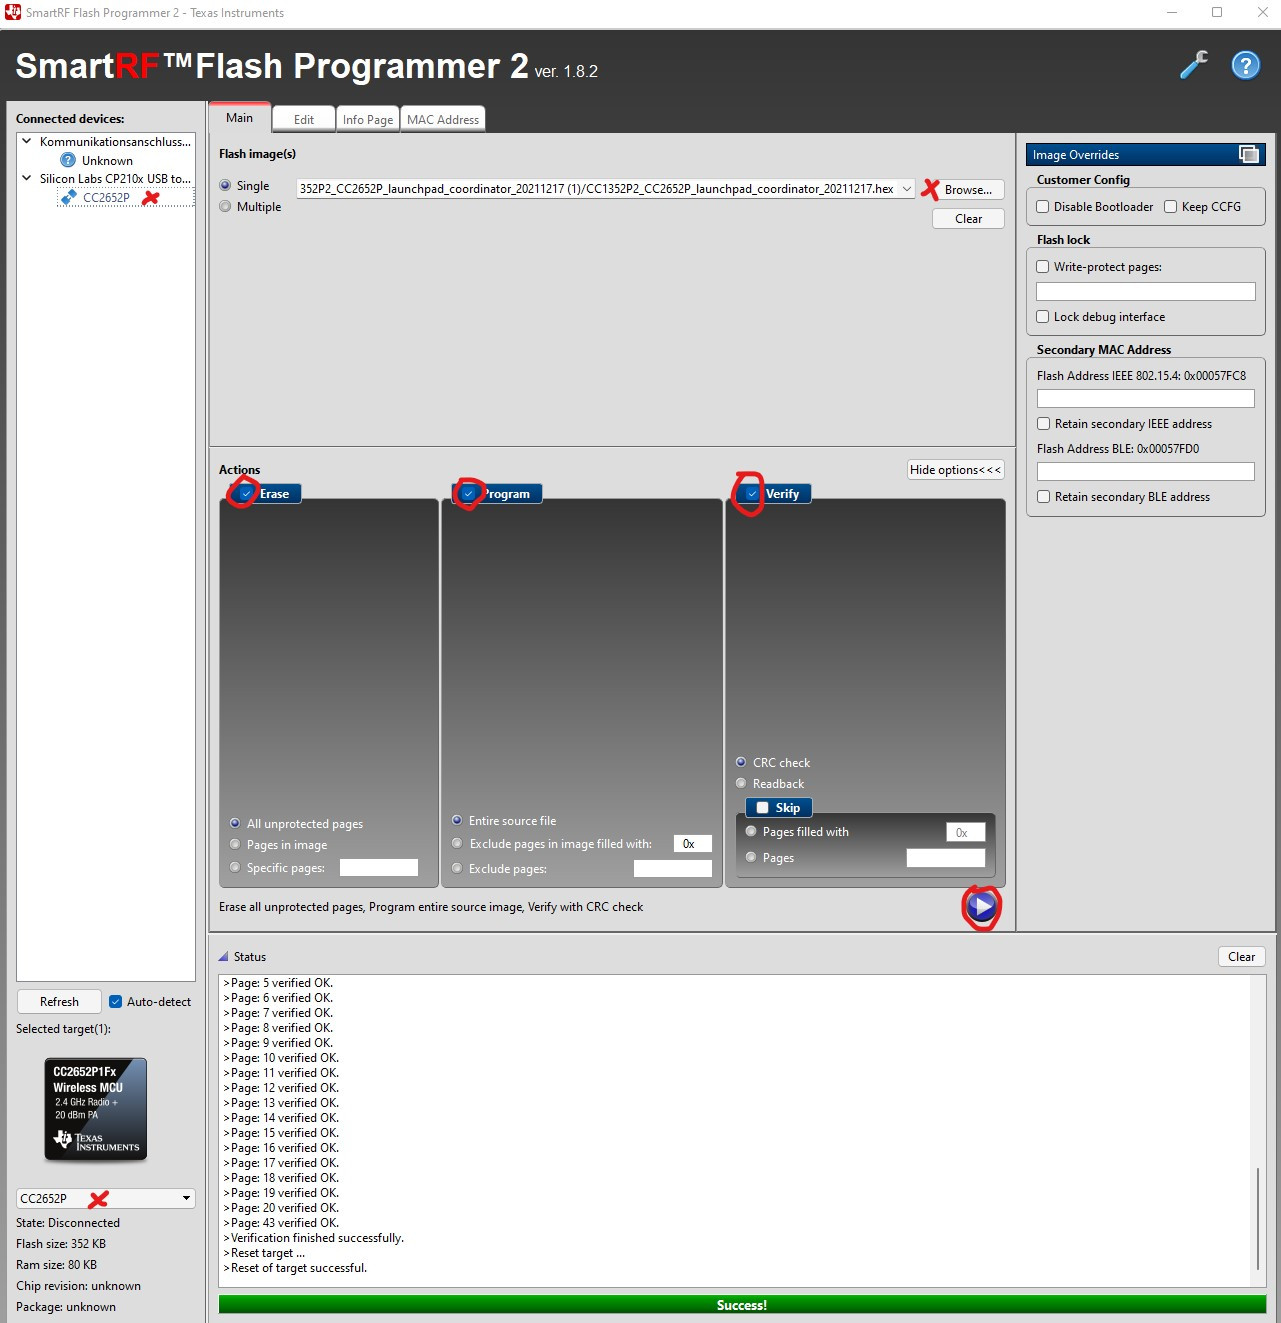The width and height of the screenshot is (1281, 1323).
Task: Select Entire source file for Program
Action: (x=457, y=821)
